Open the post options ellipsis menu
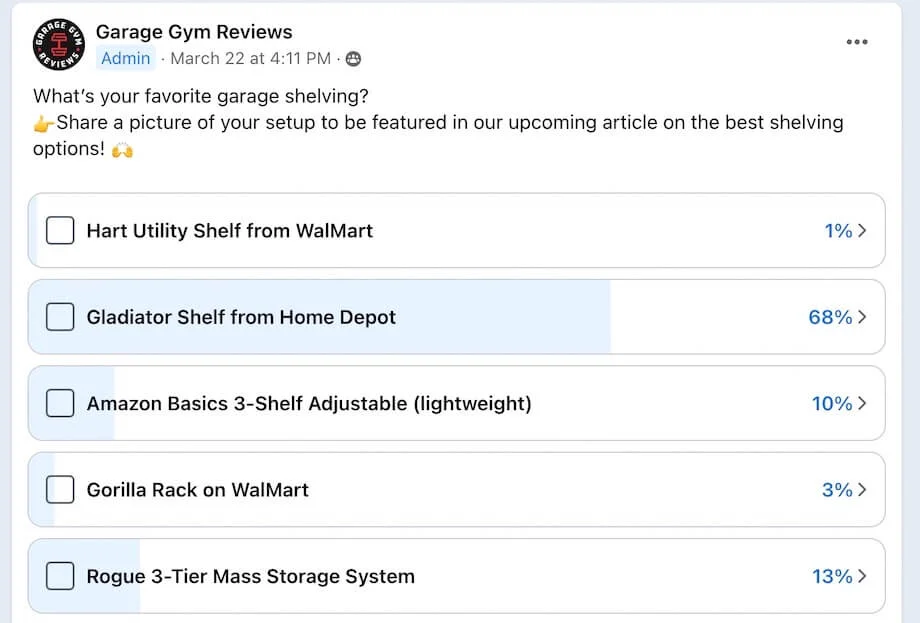Image resolution: width=920 pixels, height=623 pixels. coord(856,41)
